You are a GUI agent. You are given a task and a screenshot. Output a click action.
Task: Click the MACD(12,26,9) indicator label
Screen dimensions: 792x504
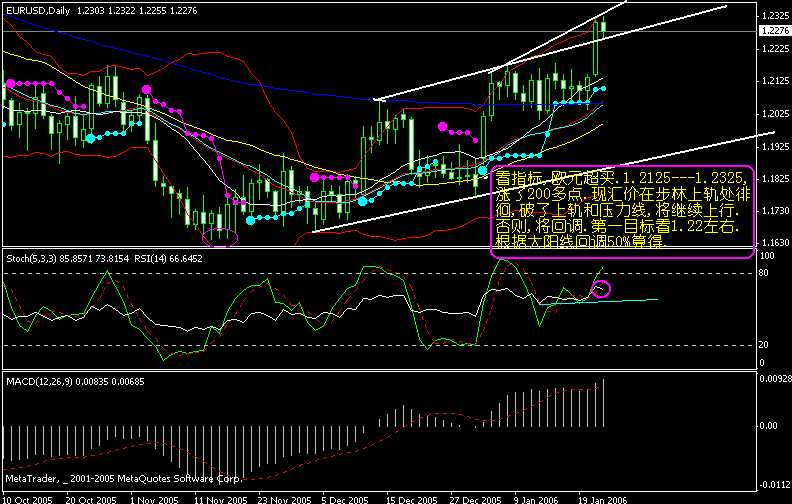(x=39, y=382)
